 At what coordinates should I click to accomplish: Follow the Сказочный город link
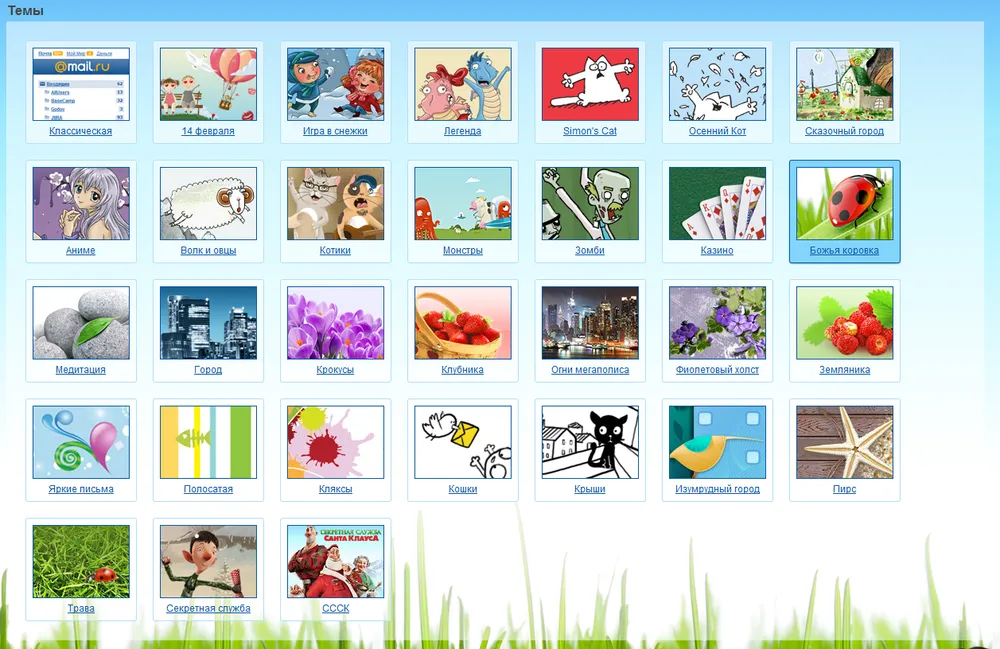click(x=844, y=131)
